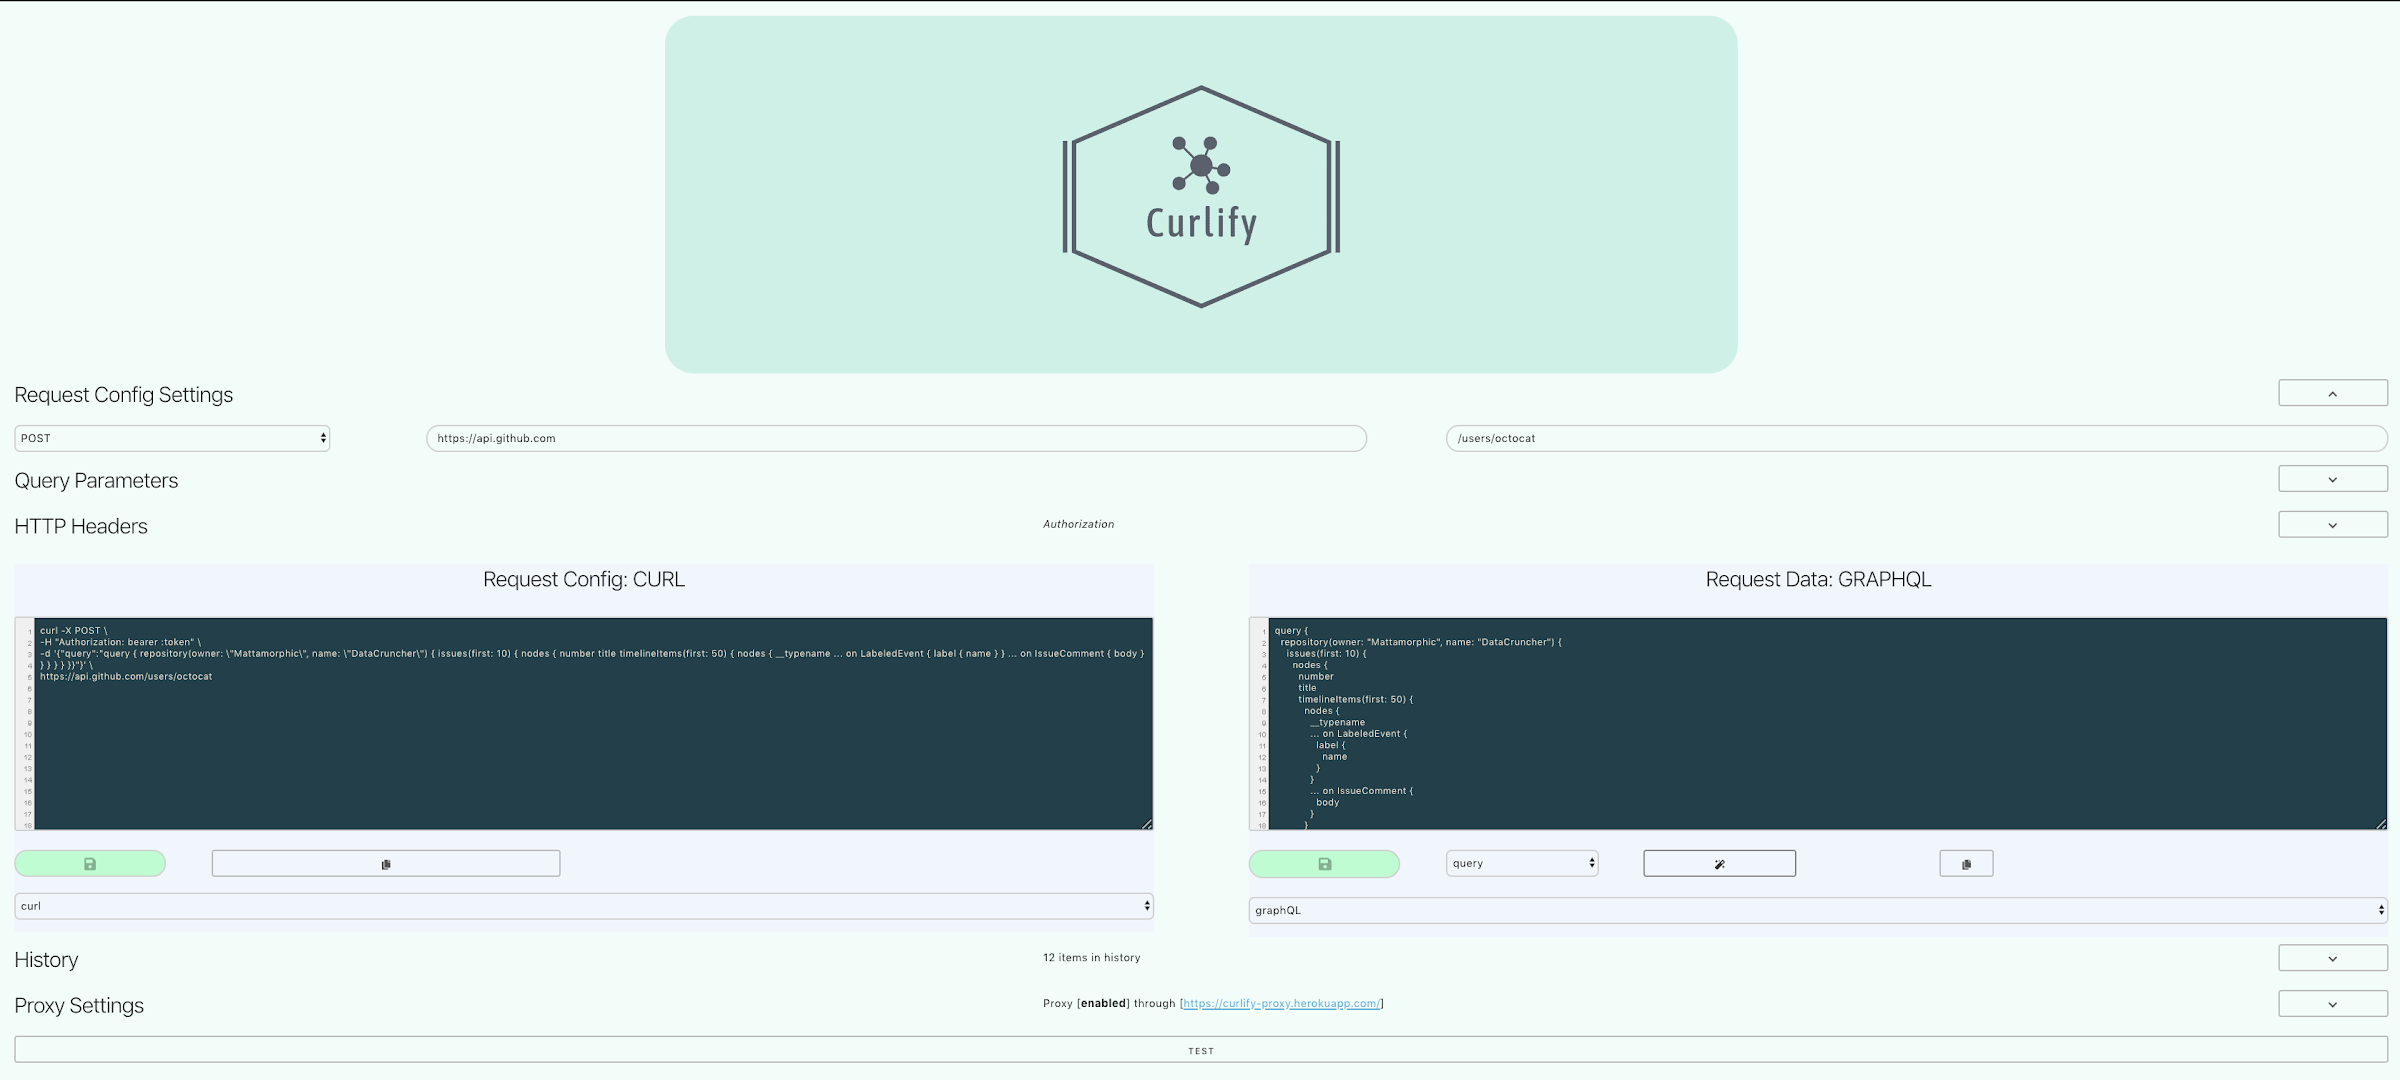Click the 'Request Data: GRAPHQL' title
2400x1080 pixels.
[x=1818, y=579]
